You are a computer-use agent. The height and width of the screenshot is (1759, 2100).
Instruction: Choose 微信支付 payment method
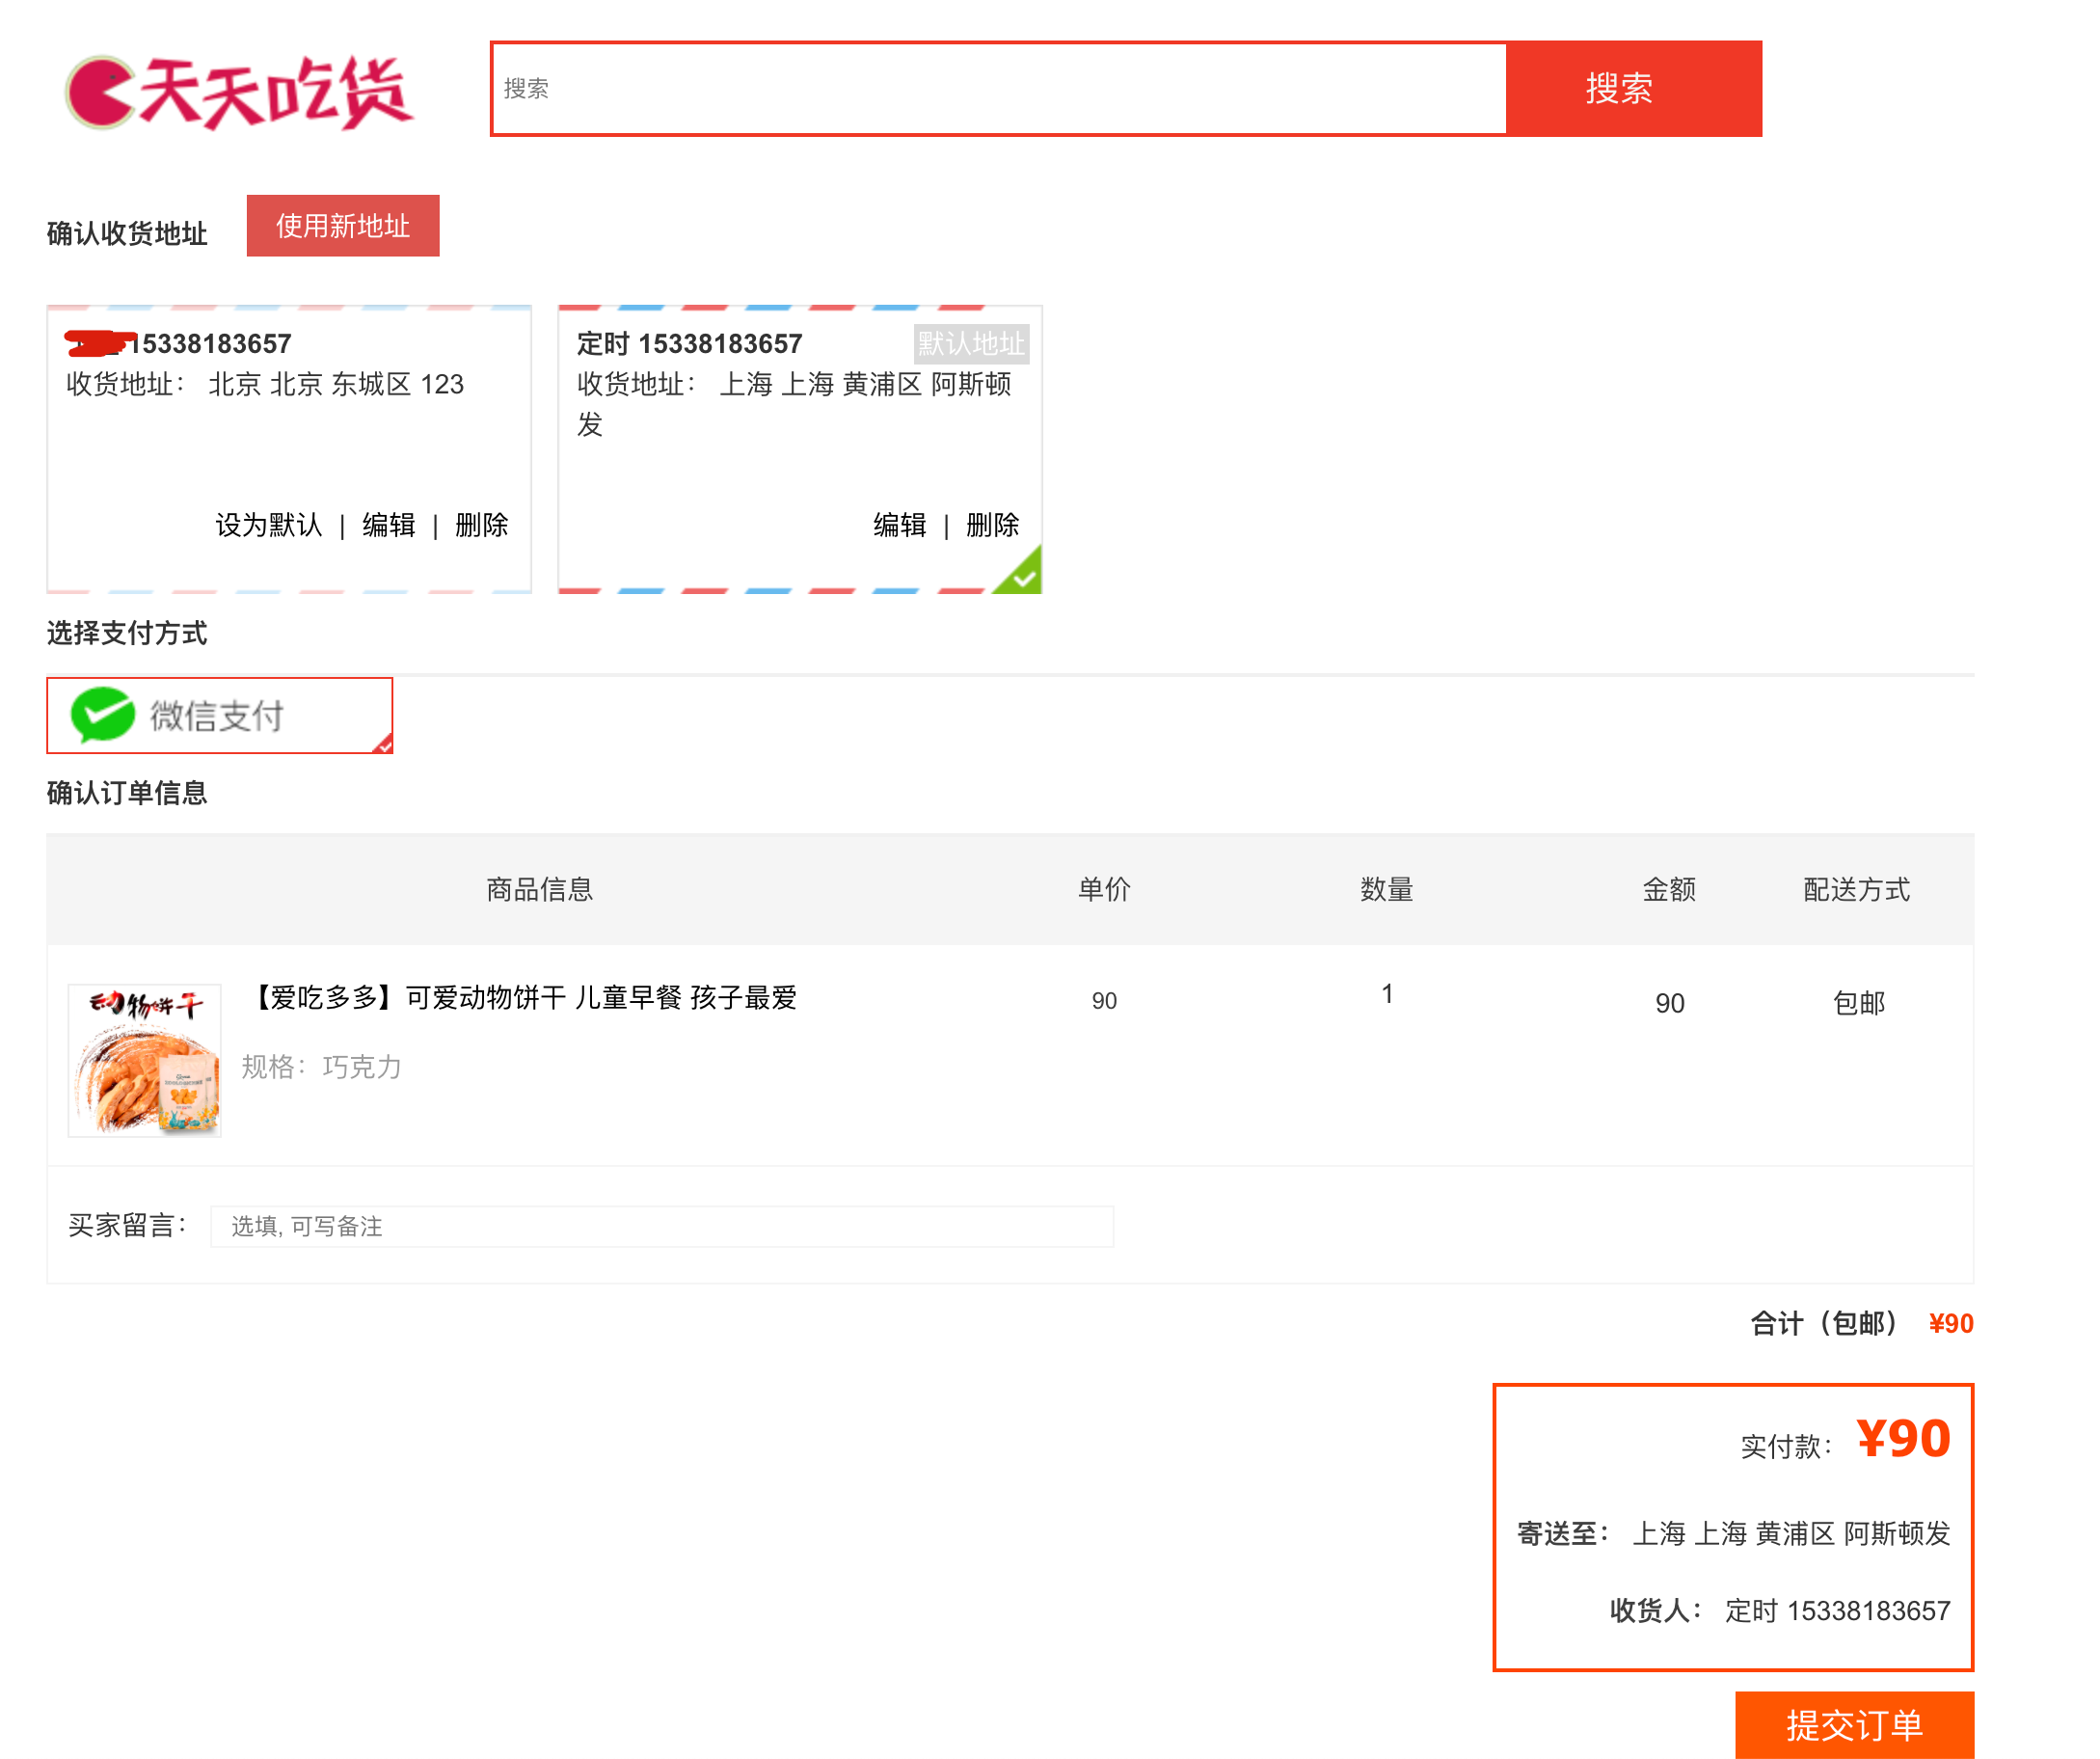pyautogui.click(x=218, y=715)
